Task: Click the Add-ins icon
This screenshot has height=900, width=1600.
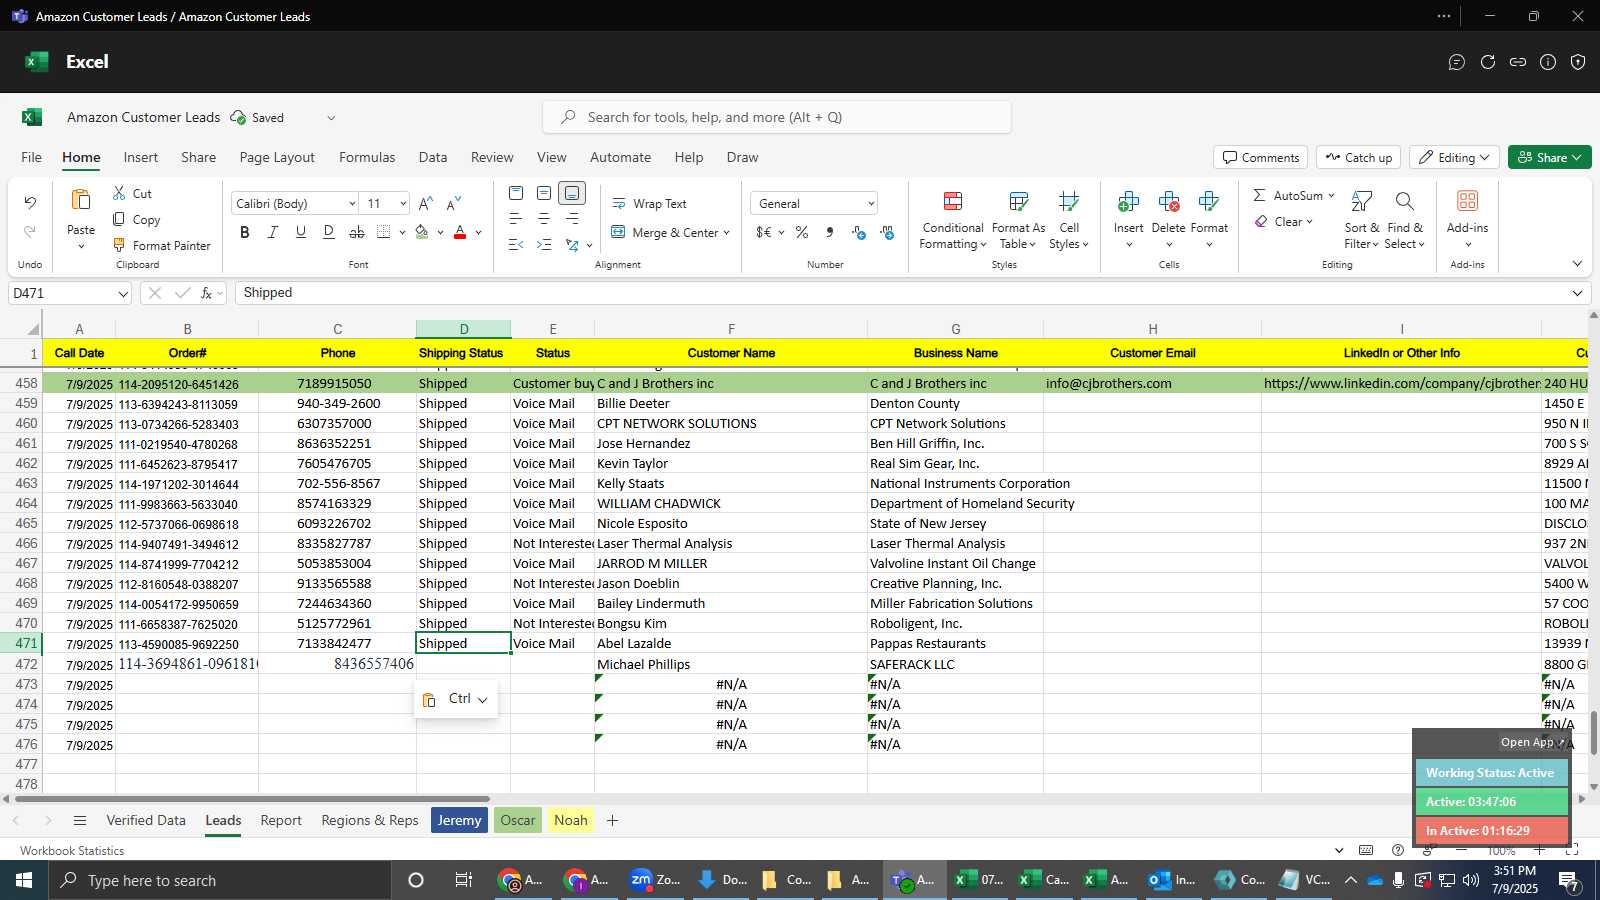Action: [x=1467, y=201]
